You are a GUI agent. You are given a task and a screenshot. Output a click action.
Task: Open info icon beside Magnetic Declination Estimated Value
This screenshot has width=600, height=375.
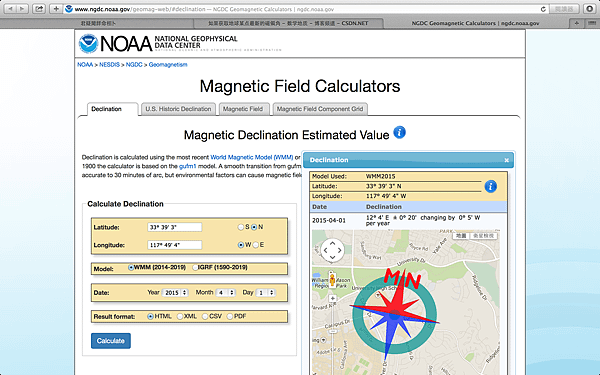click(399, 132)
